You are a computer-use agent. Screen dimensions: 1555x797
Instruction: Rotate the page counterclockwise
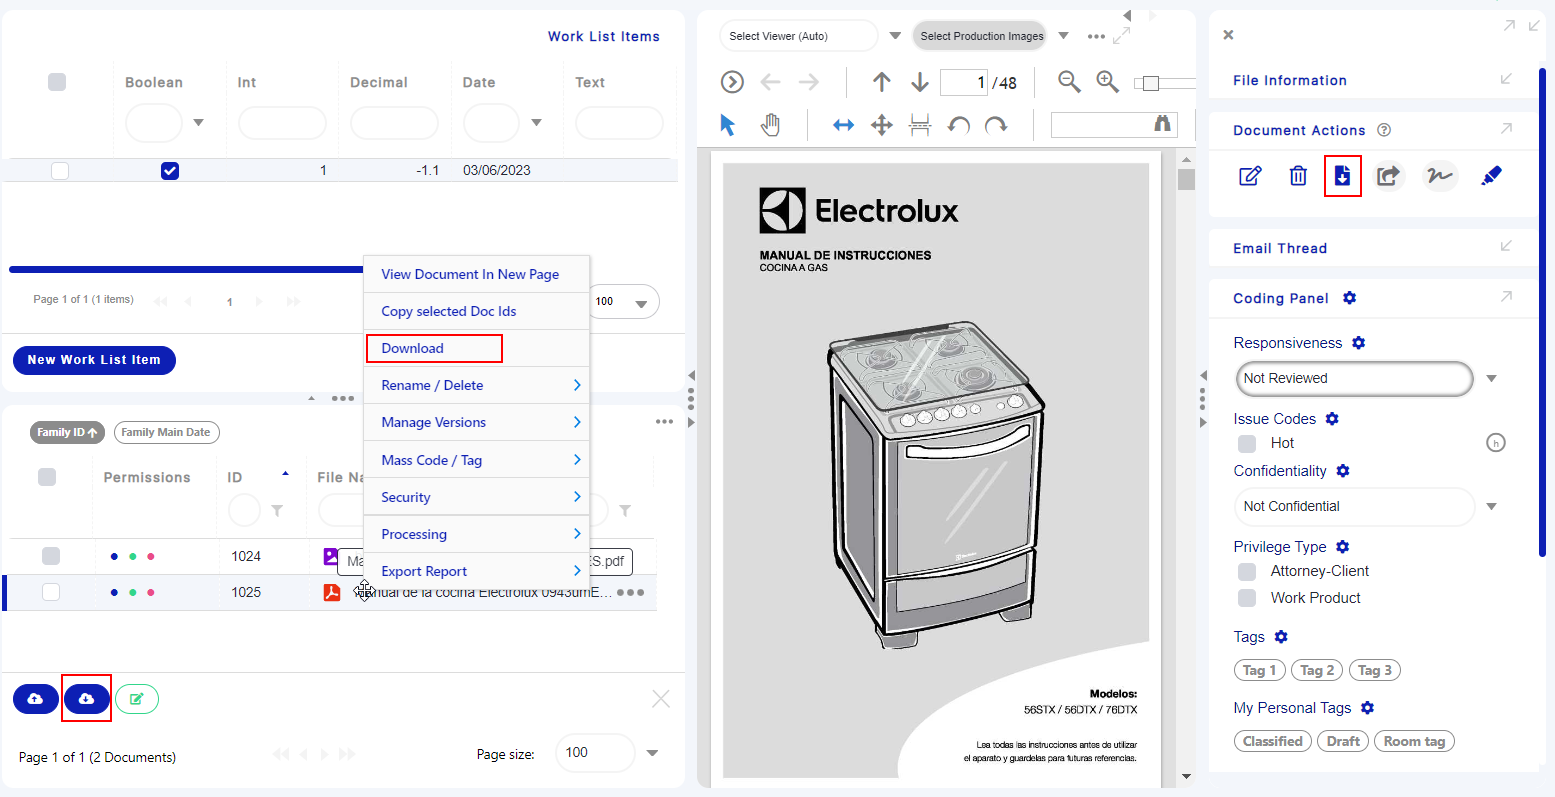point(959,125)
